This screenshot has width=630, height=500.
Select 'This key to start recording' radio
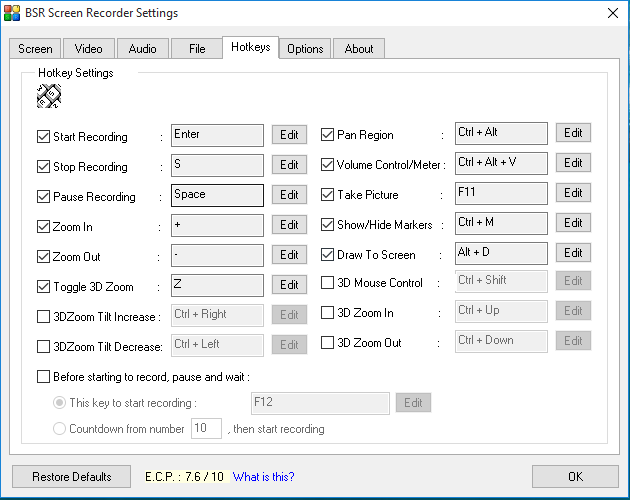(59, 402)
